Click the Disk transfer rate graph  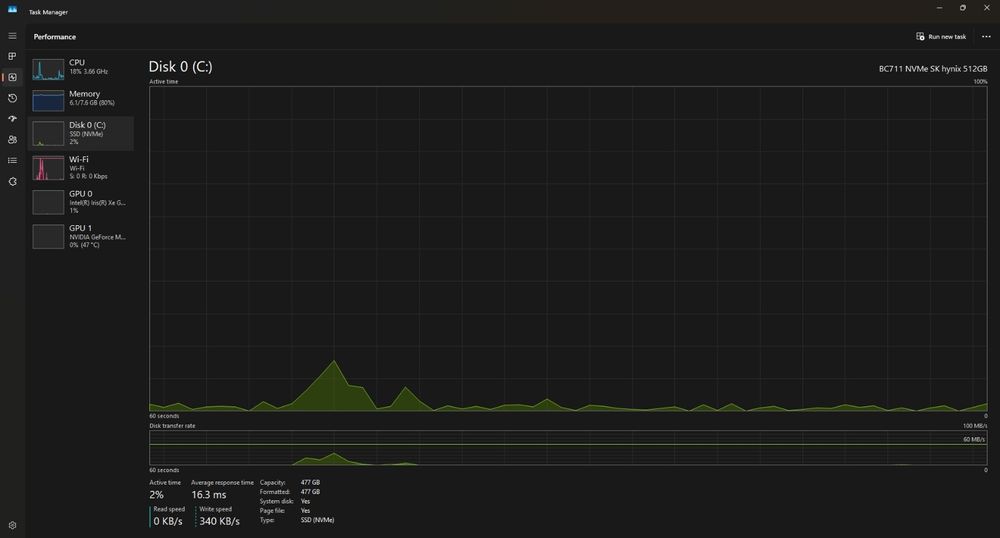click(568, 447)
